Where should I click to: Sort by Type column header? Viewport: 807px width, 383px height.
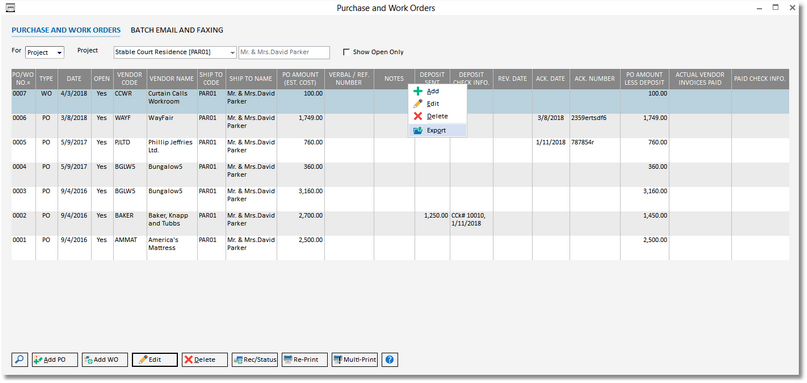click(46, 79)
